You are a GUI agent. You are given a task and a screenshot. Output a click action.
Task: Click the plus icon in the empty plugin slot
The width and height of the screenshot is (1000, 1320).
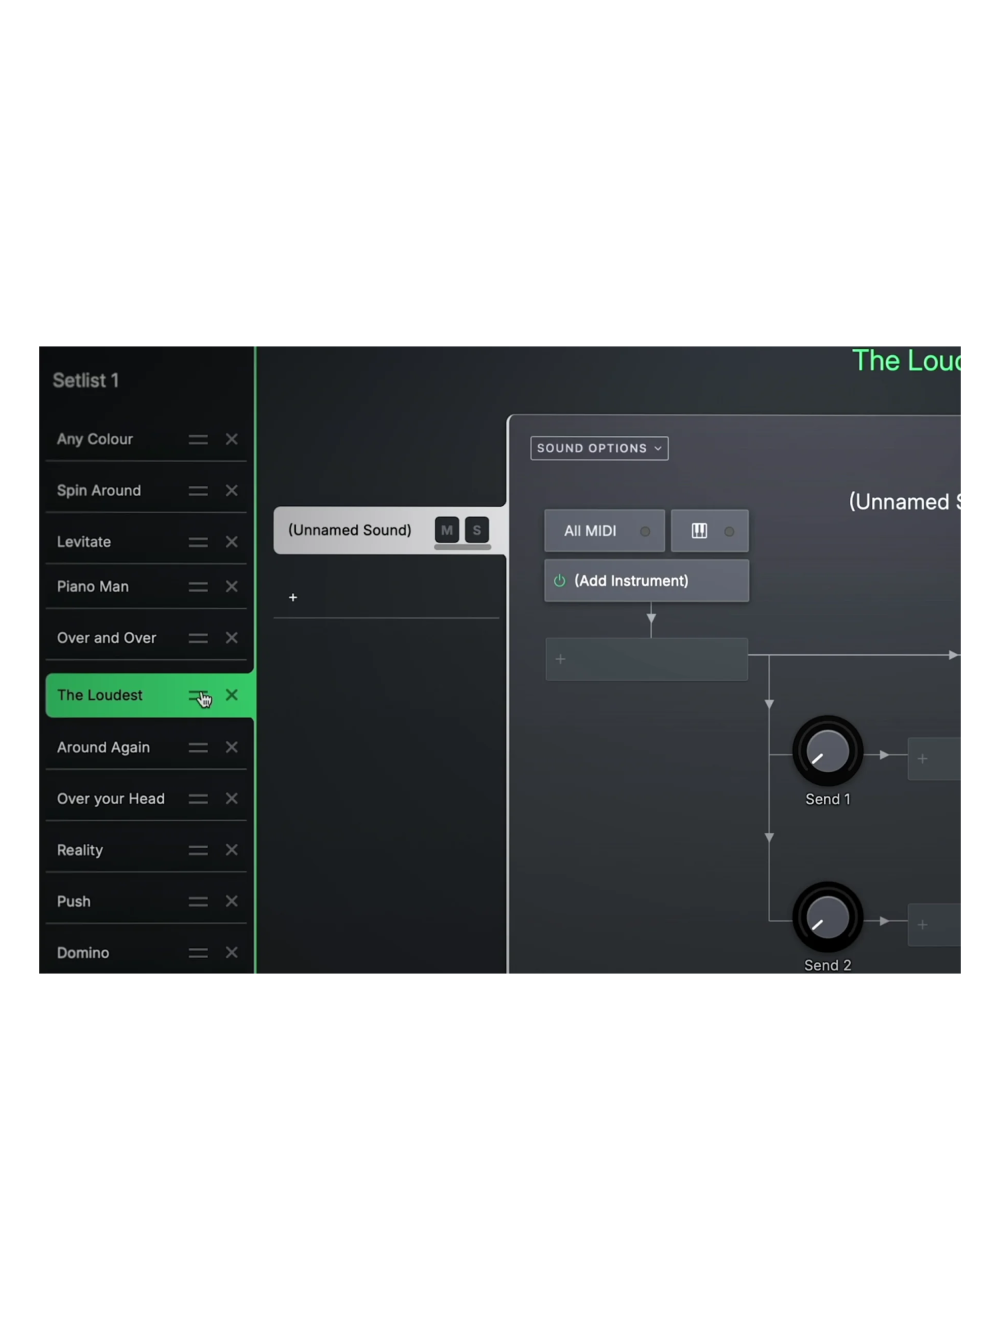(561, 659)
